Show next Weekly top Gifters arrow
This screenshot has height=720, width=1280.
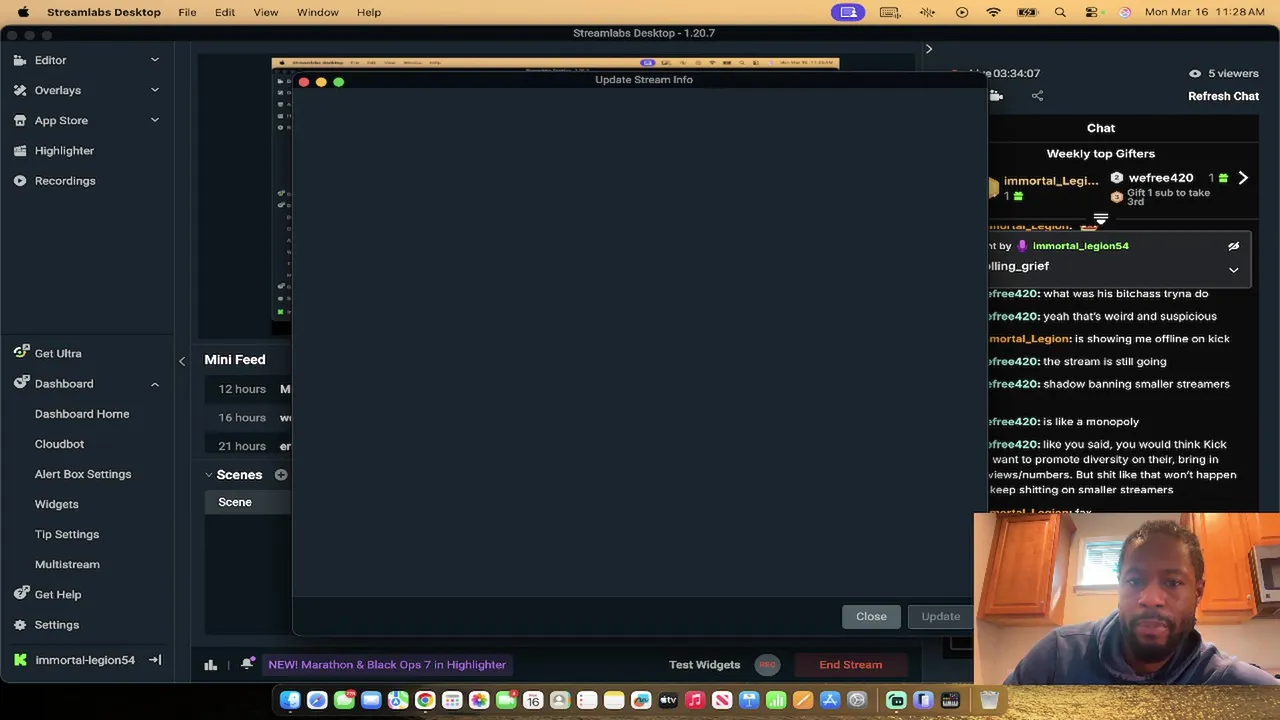point(1243,178)
